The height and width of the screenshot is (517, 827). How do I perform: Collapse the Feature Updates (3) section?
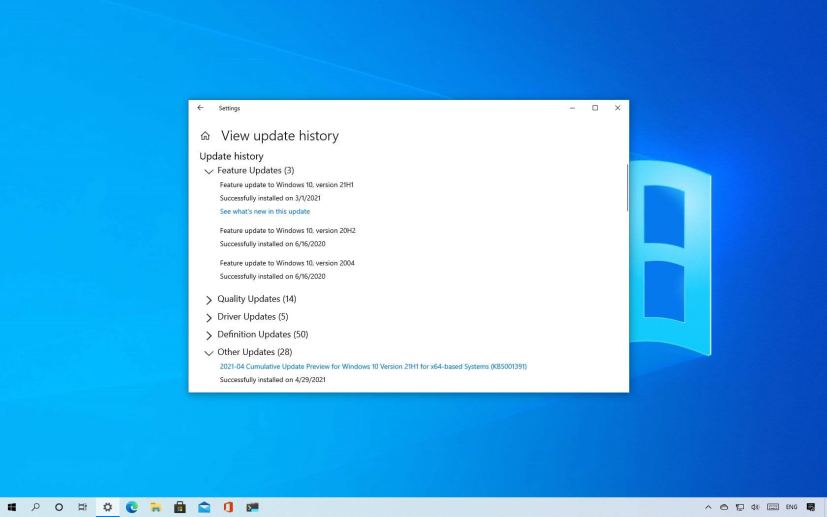tap(209, 171)
